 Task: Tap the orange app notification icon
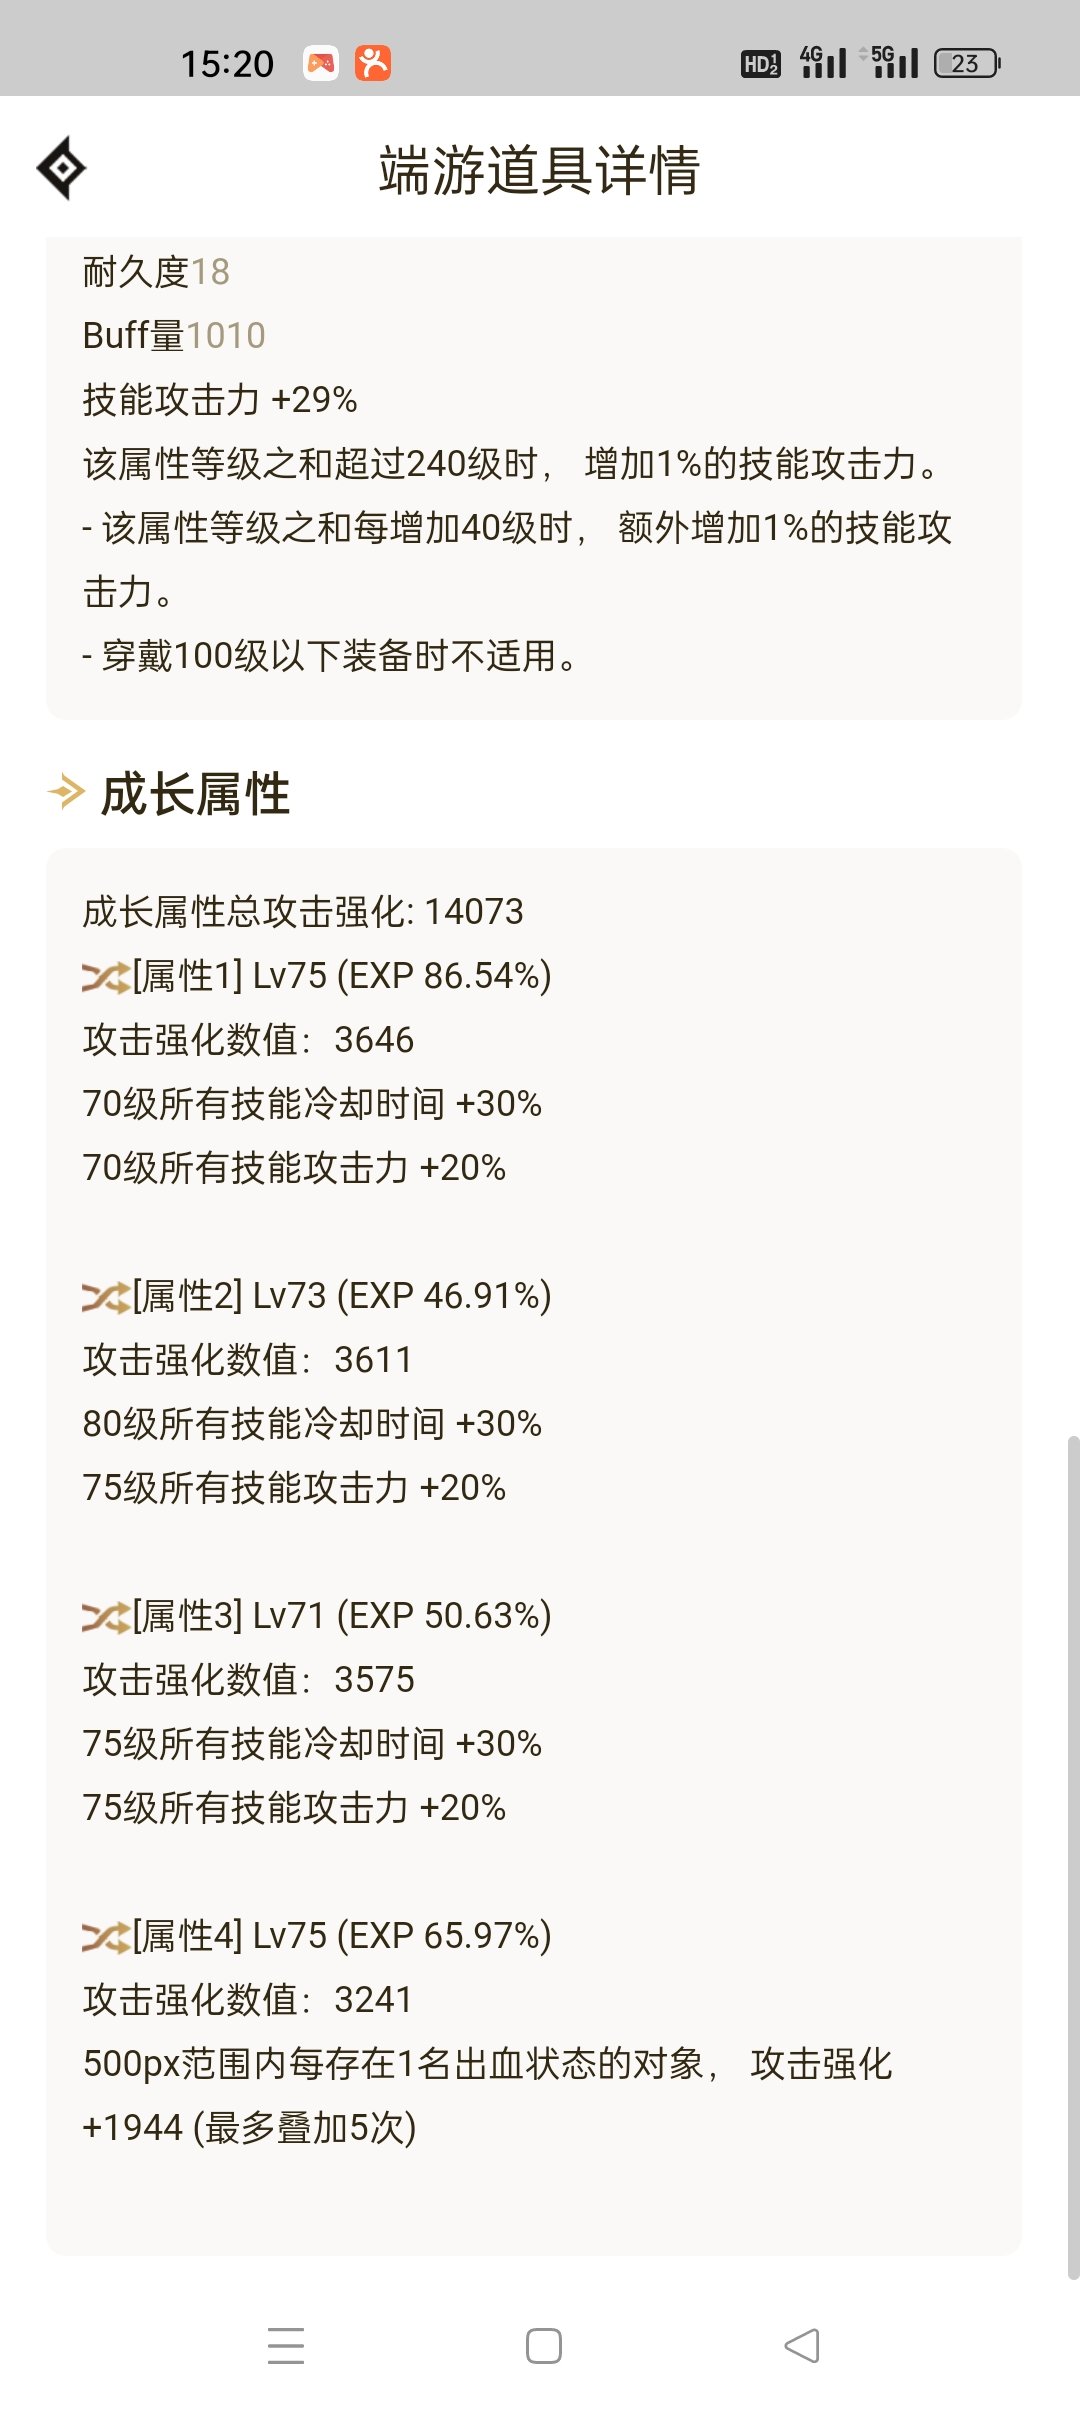coord(373,63)
